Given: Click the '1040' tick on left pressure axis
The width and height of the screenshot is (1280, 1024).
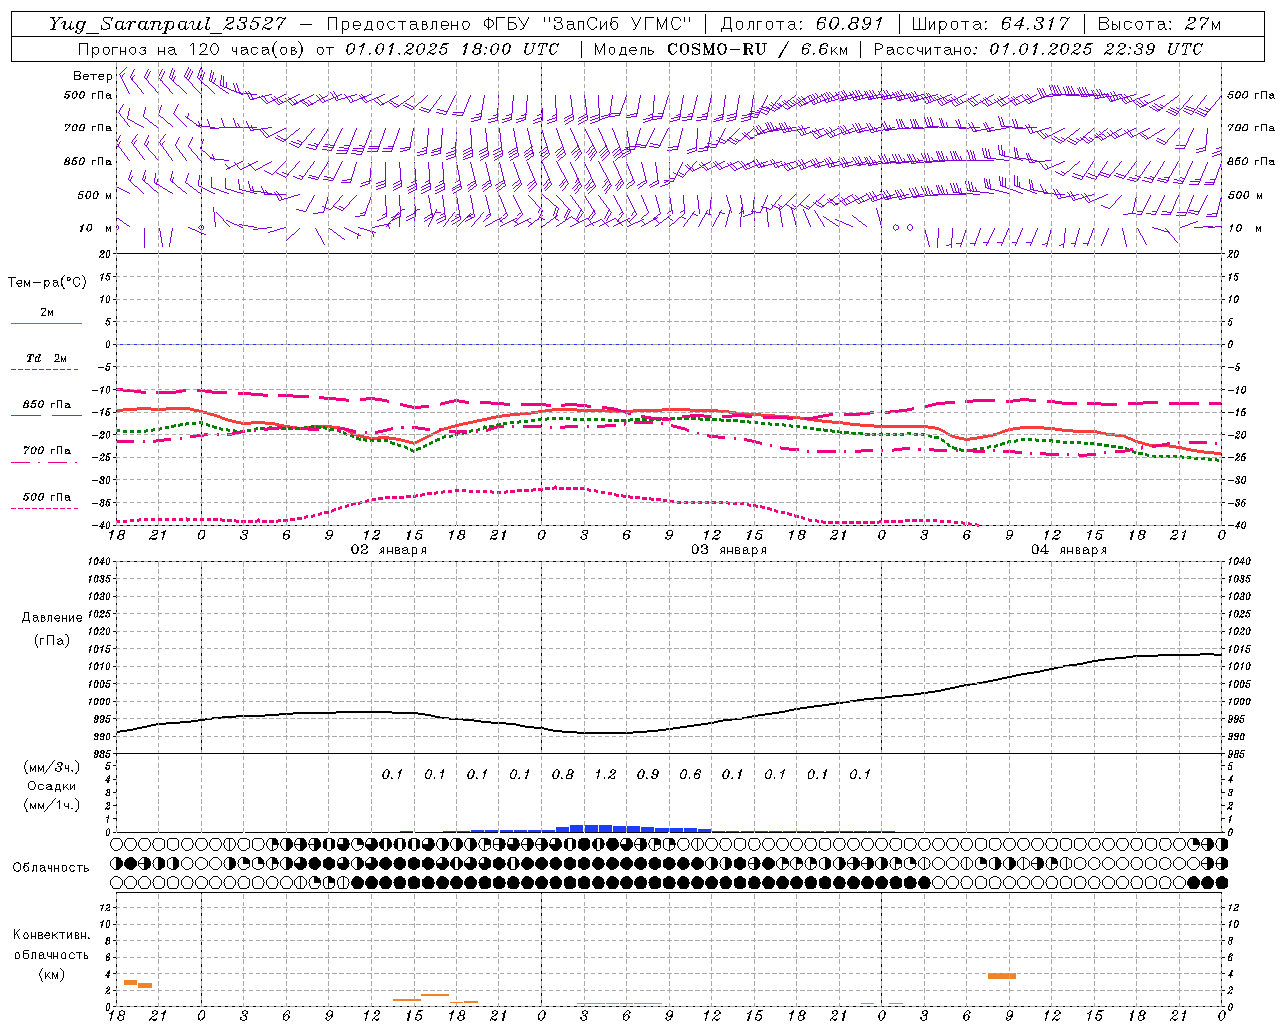Looking at the screenshot, I should [x=100, y=562].
